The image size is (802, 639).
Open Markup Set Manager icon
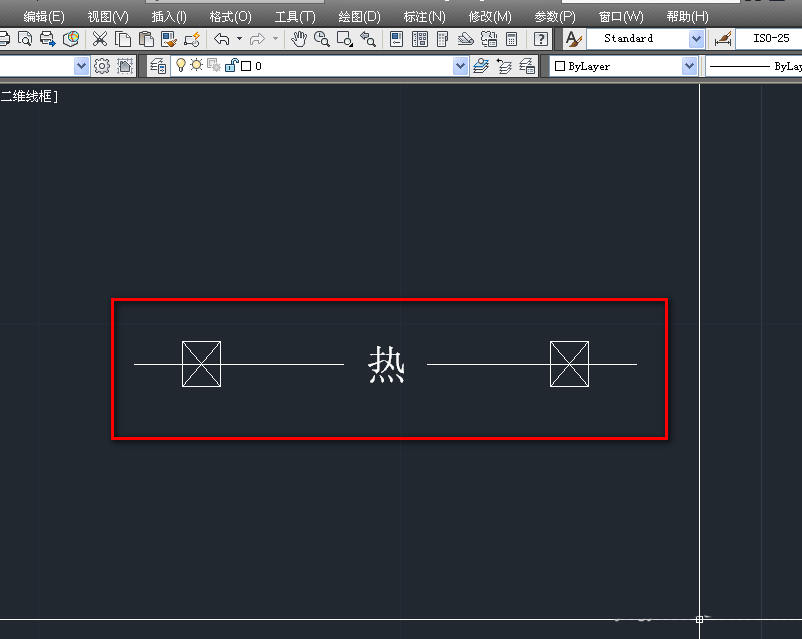489,39
